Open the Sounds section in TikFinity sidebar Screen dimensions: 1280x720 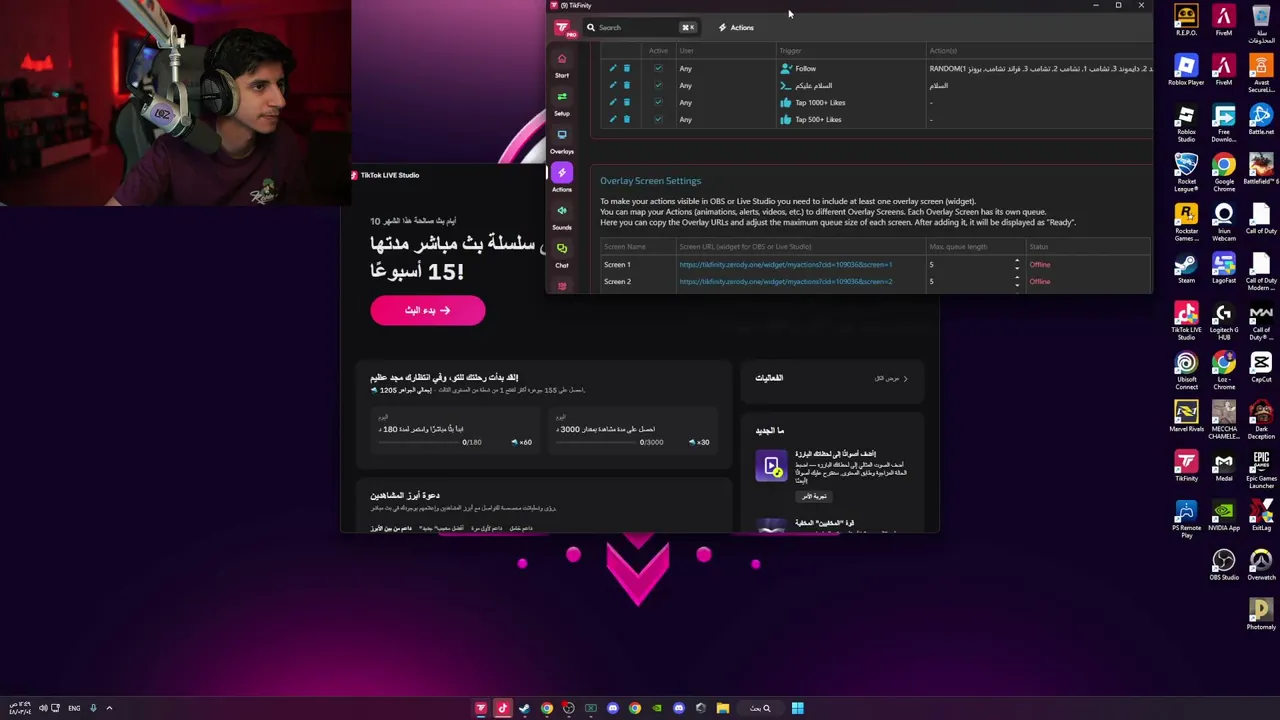point(562,217)
